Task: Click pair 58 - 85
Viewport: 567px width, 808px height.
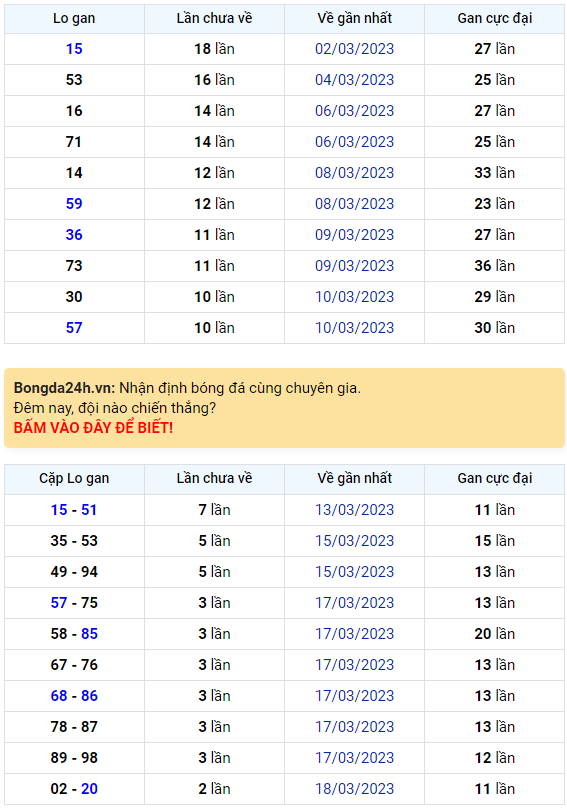Action: (x=74, y=634)
